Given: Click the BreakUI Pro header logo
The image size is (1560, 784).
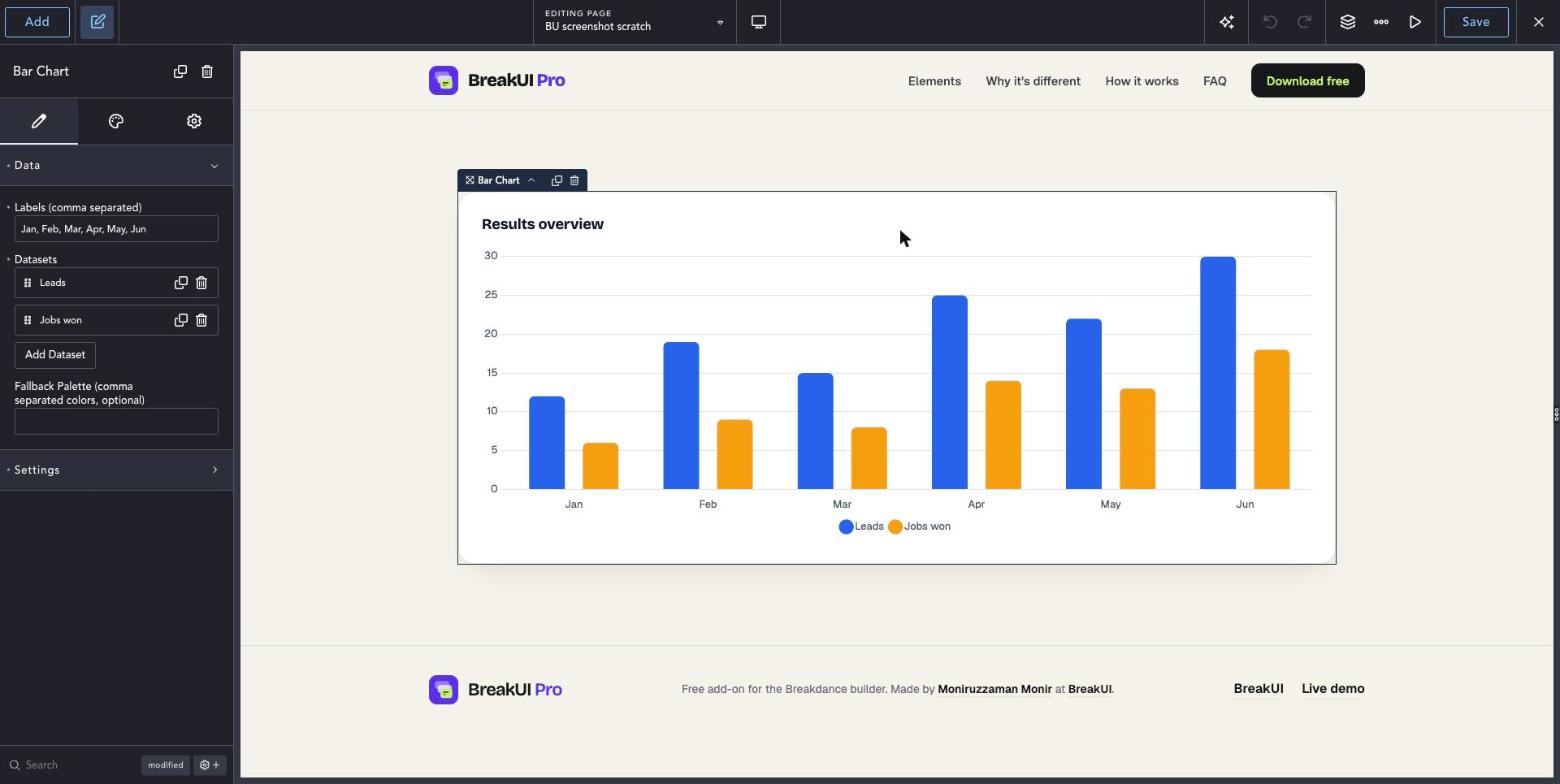Looking at the screenshot, I should 497,81.
